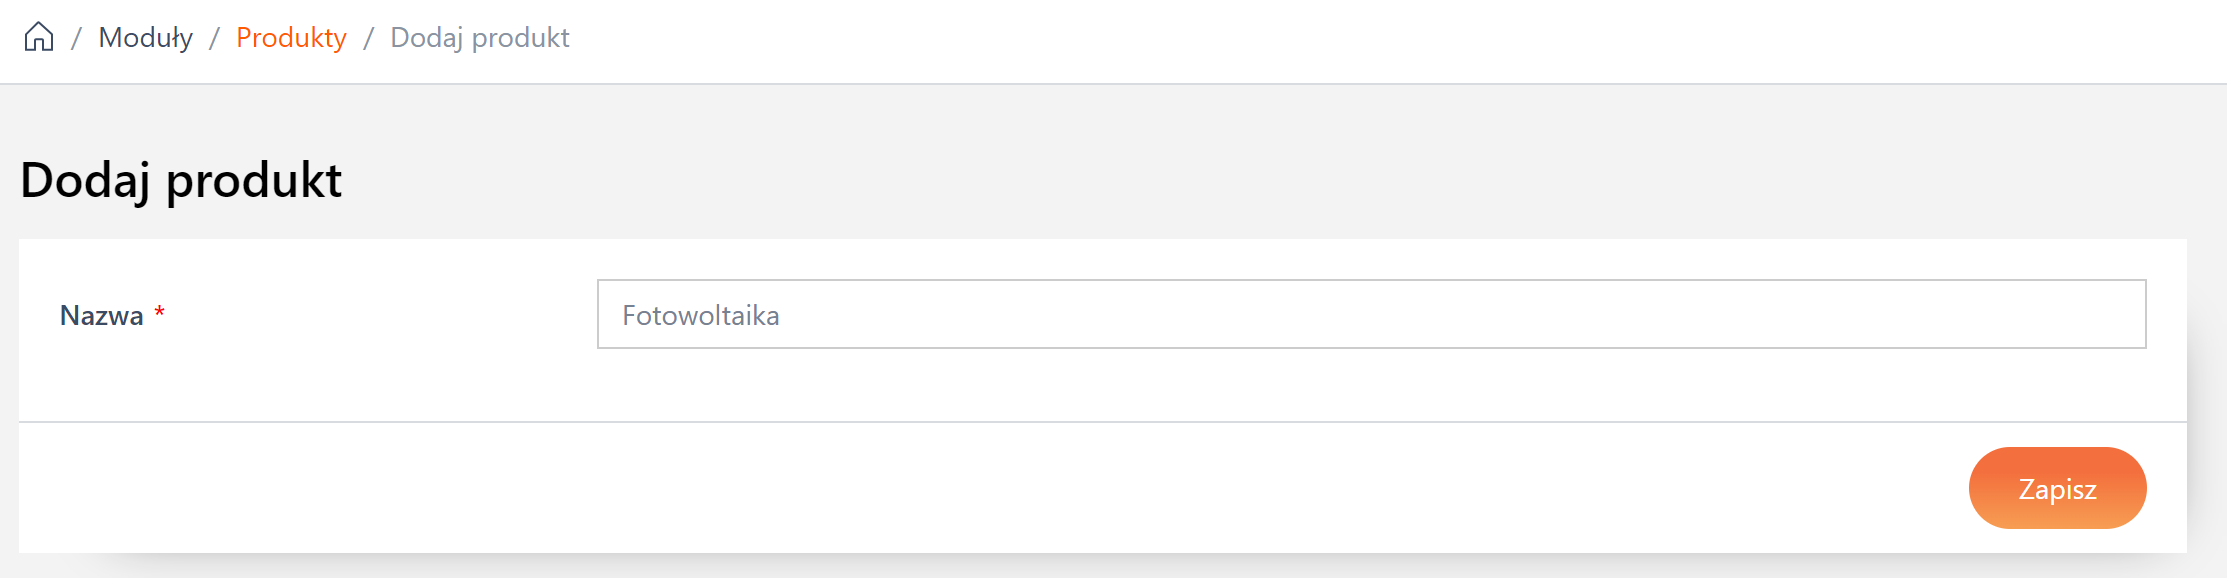Go to the Moduły breadcrumb link
Image resolution: width=2227 pixels, height=578 pixels.
pyautogui.click(x=145, y=38)
